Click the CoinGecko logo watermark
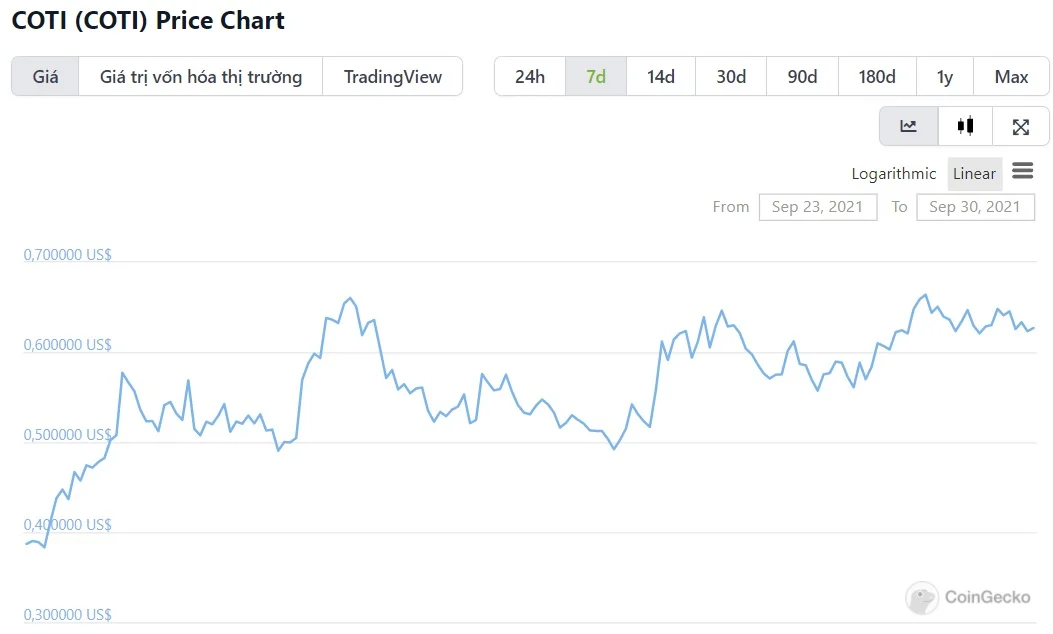 pyautogui.click(x=968, y=597)
